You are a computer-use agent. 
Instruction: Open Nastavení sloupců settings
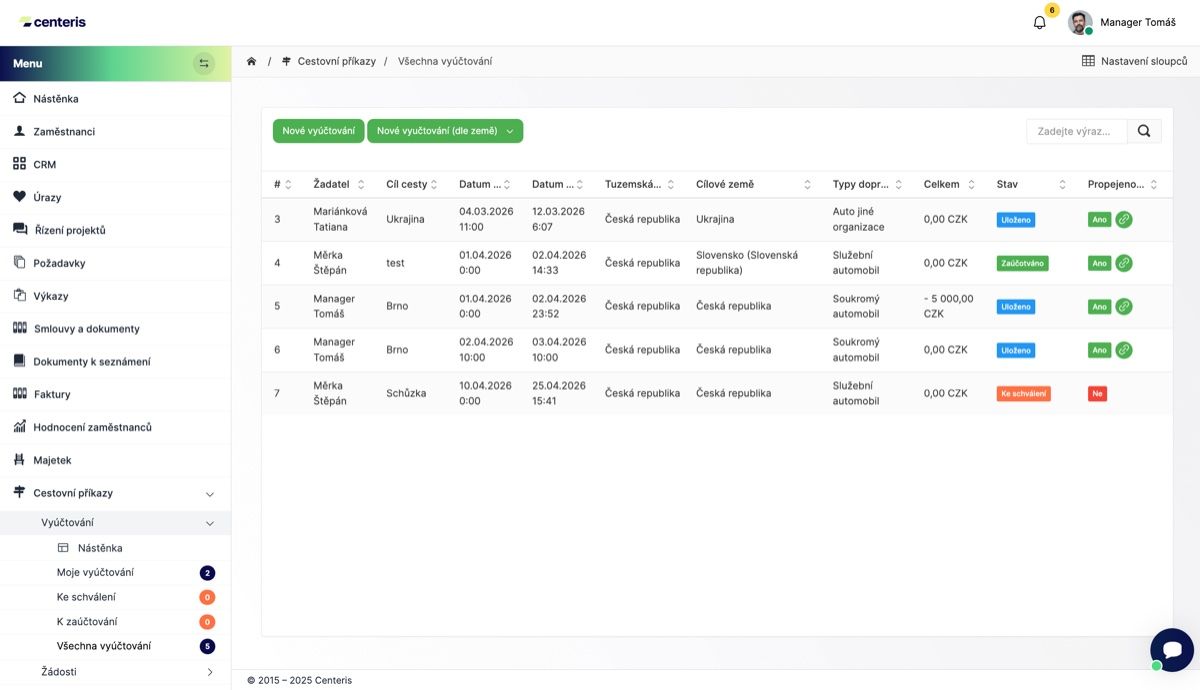point(1134,61)
